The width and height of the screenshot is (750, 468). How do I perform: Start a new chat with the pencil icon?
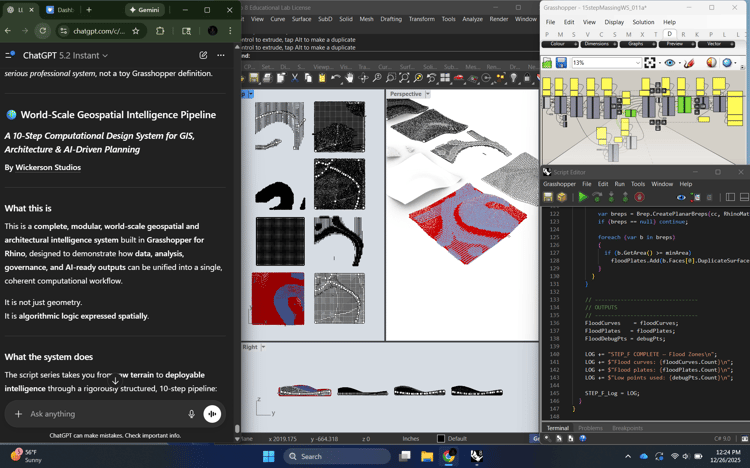pos(203,56)
